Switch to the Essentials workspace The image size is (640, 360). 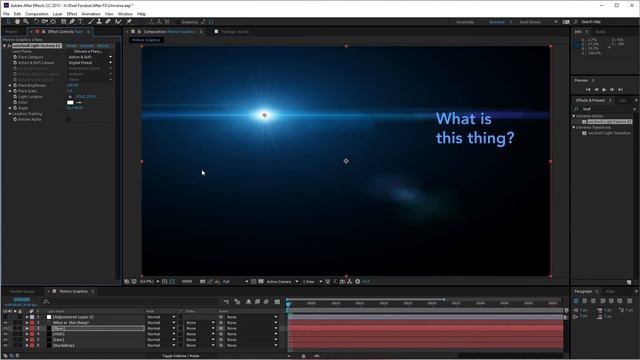point(465,22)
